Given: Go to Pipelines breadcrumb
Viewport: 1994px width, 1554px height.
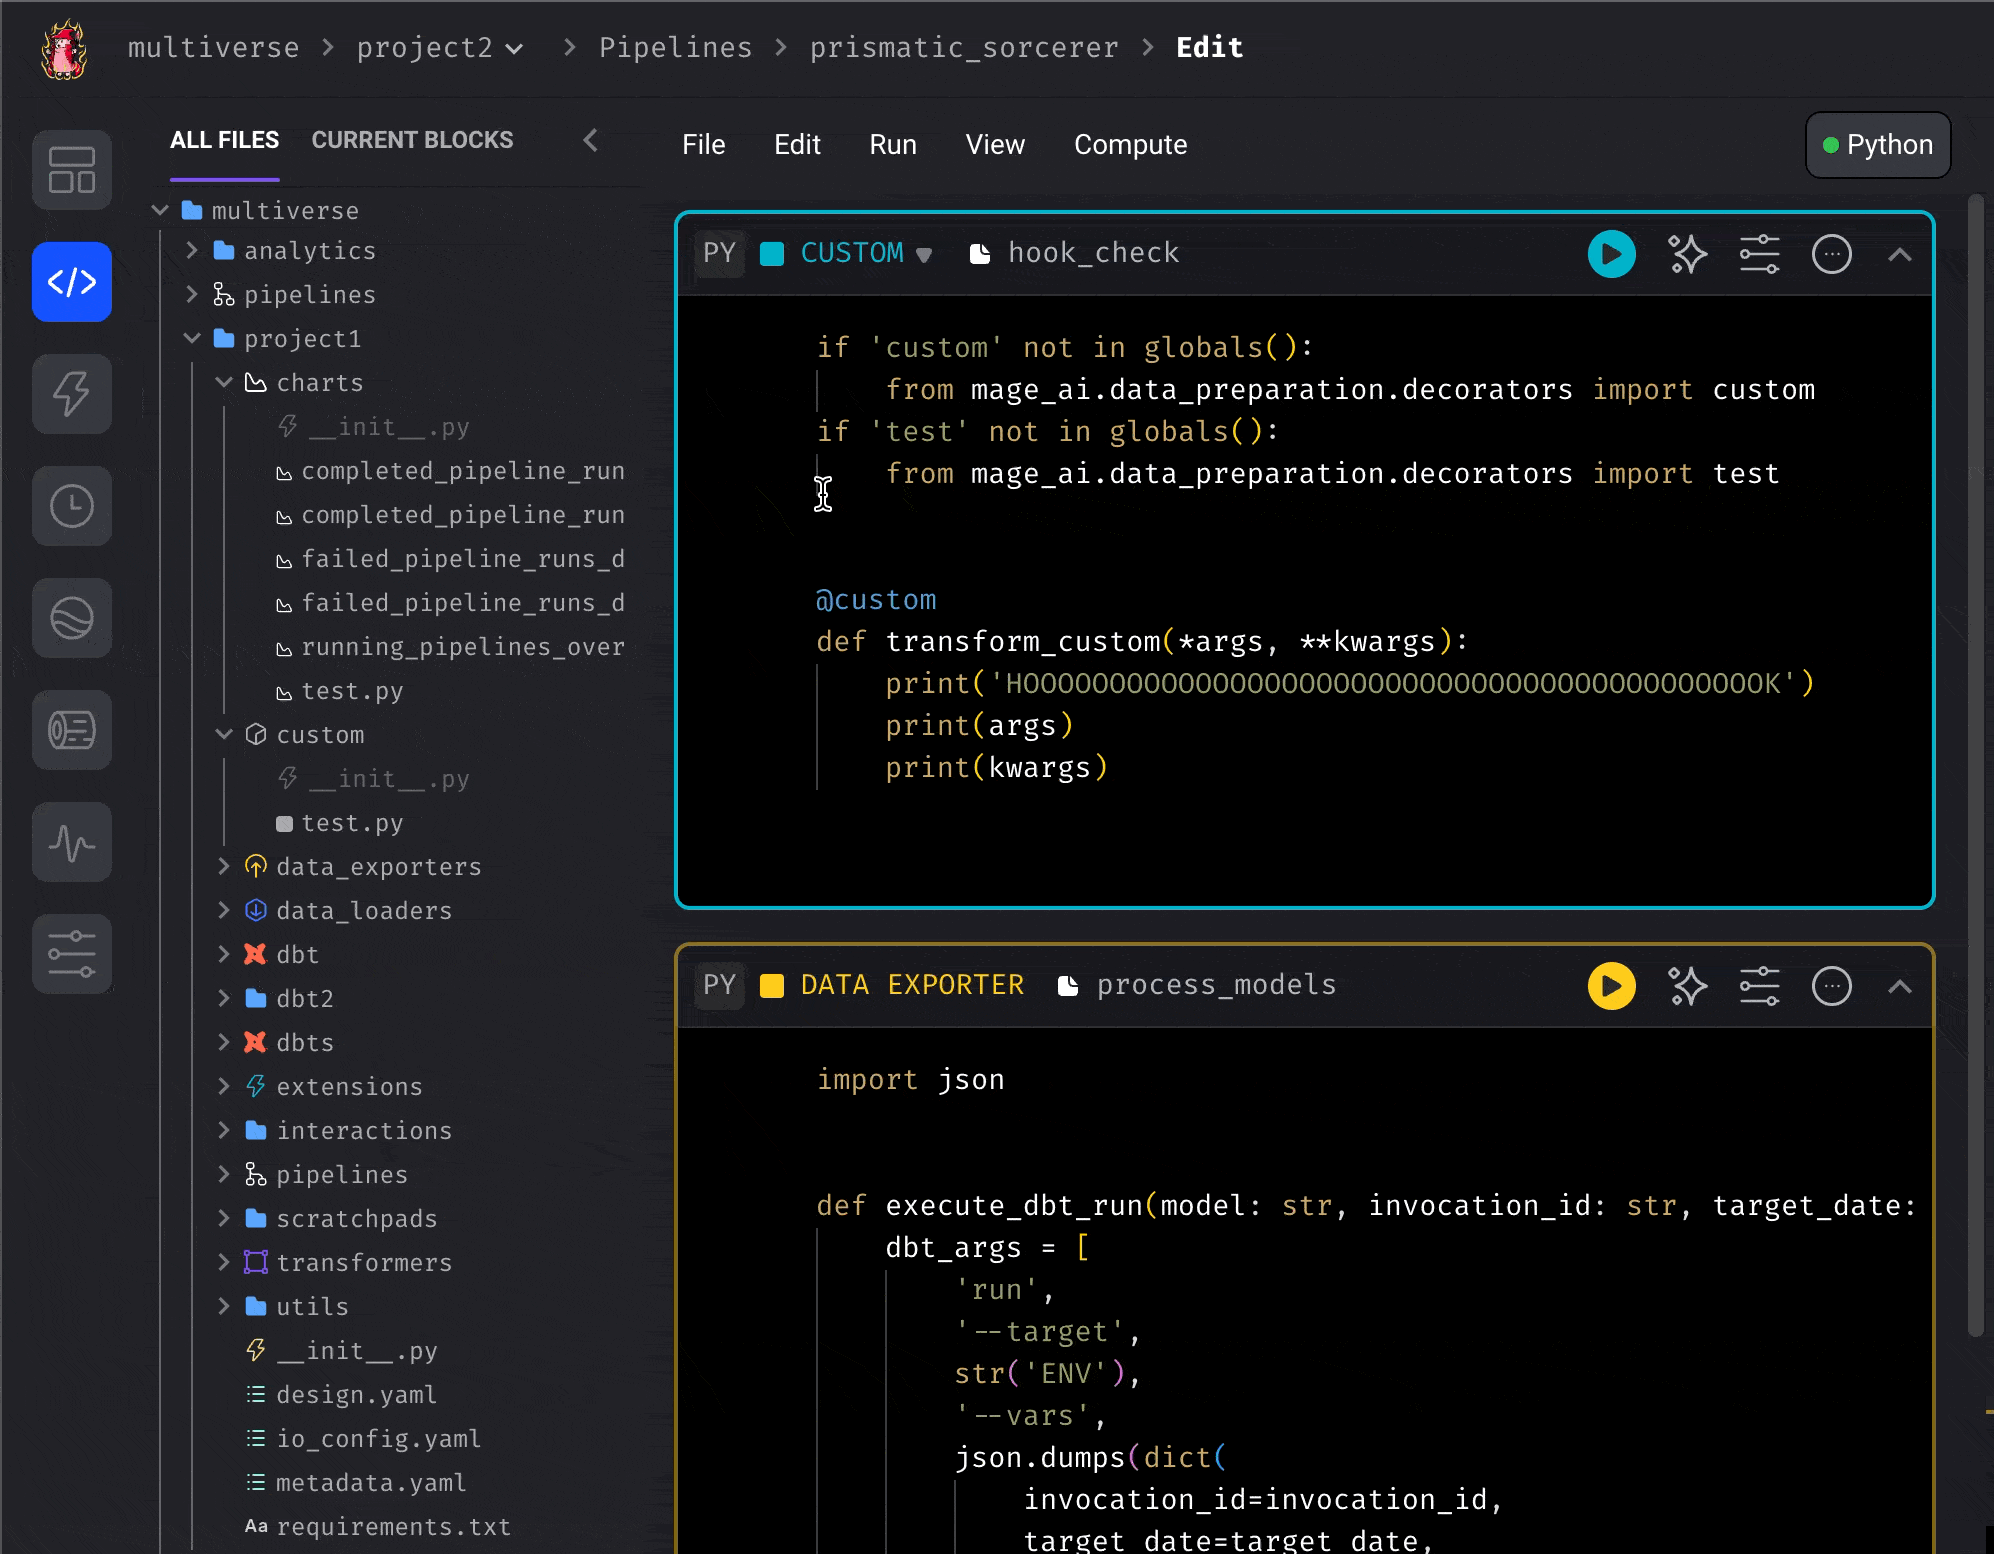Looking at the screenshot, I should (x=675, y=48).
